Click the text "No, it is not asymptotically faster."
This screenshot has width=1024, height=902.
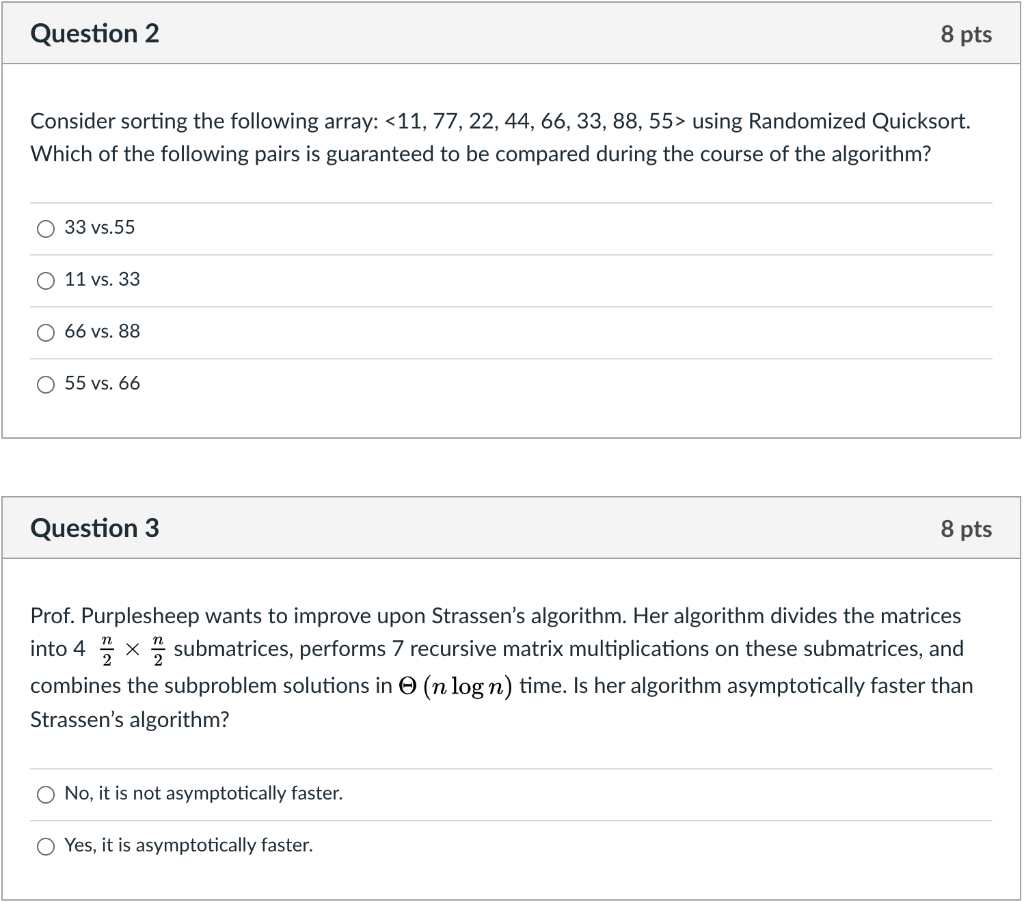(203, 793)
